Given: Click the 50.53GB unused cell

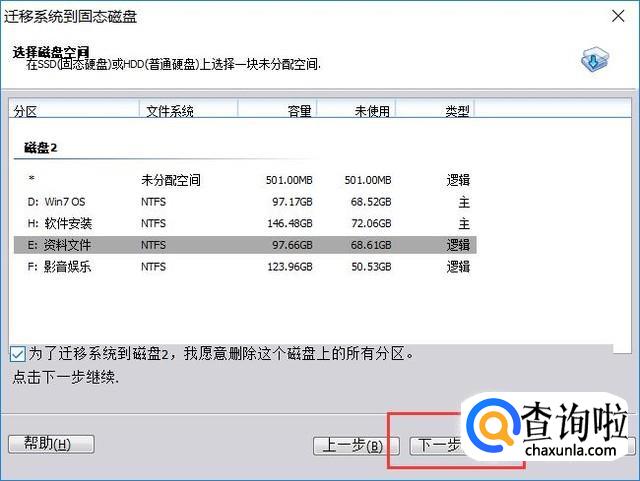Looking at the screenshot, I should (x=371, y=267).
